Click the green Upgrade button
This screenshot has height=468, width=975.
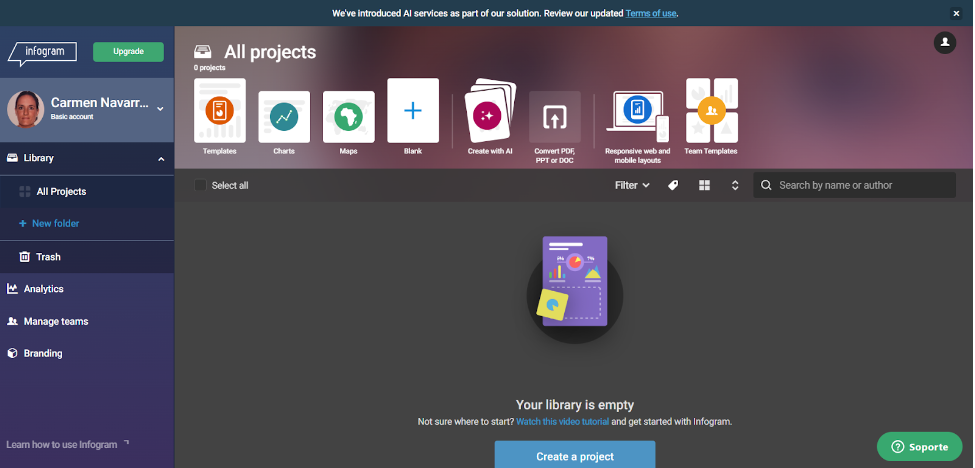(128, 51)
